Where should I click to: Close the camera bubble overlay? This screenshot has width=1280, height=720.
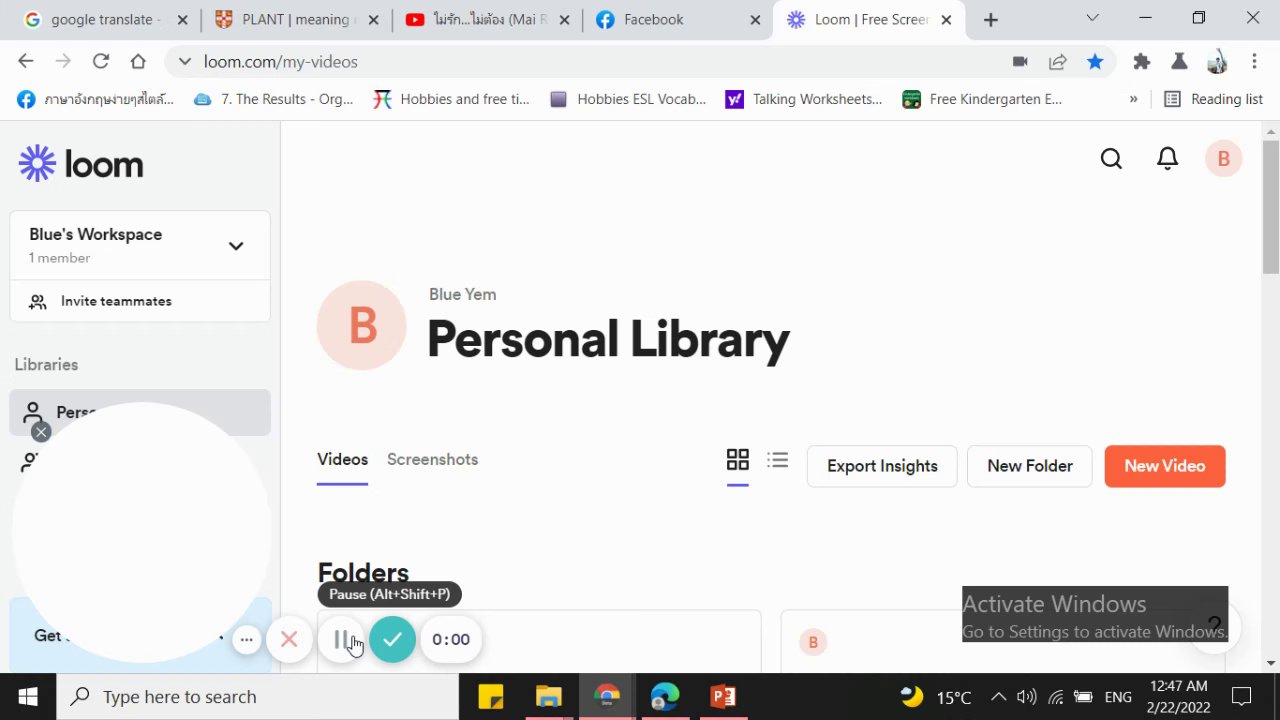click(x=41, y=432)
